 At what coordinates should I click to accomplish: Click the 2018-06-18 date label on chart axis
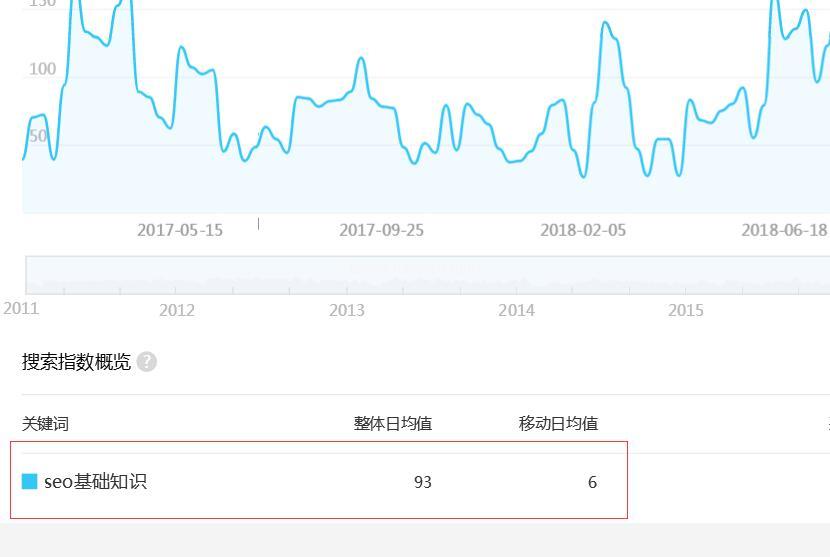click(x=784, y=230)
